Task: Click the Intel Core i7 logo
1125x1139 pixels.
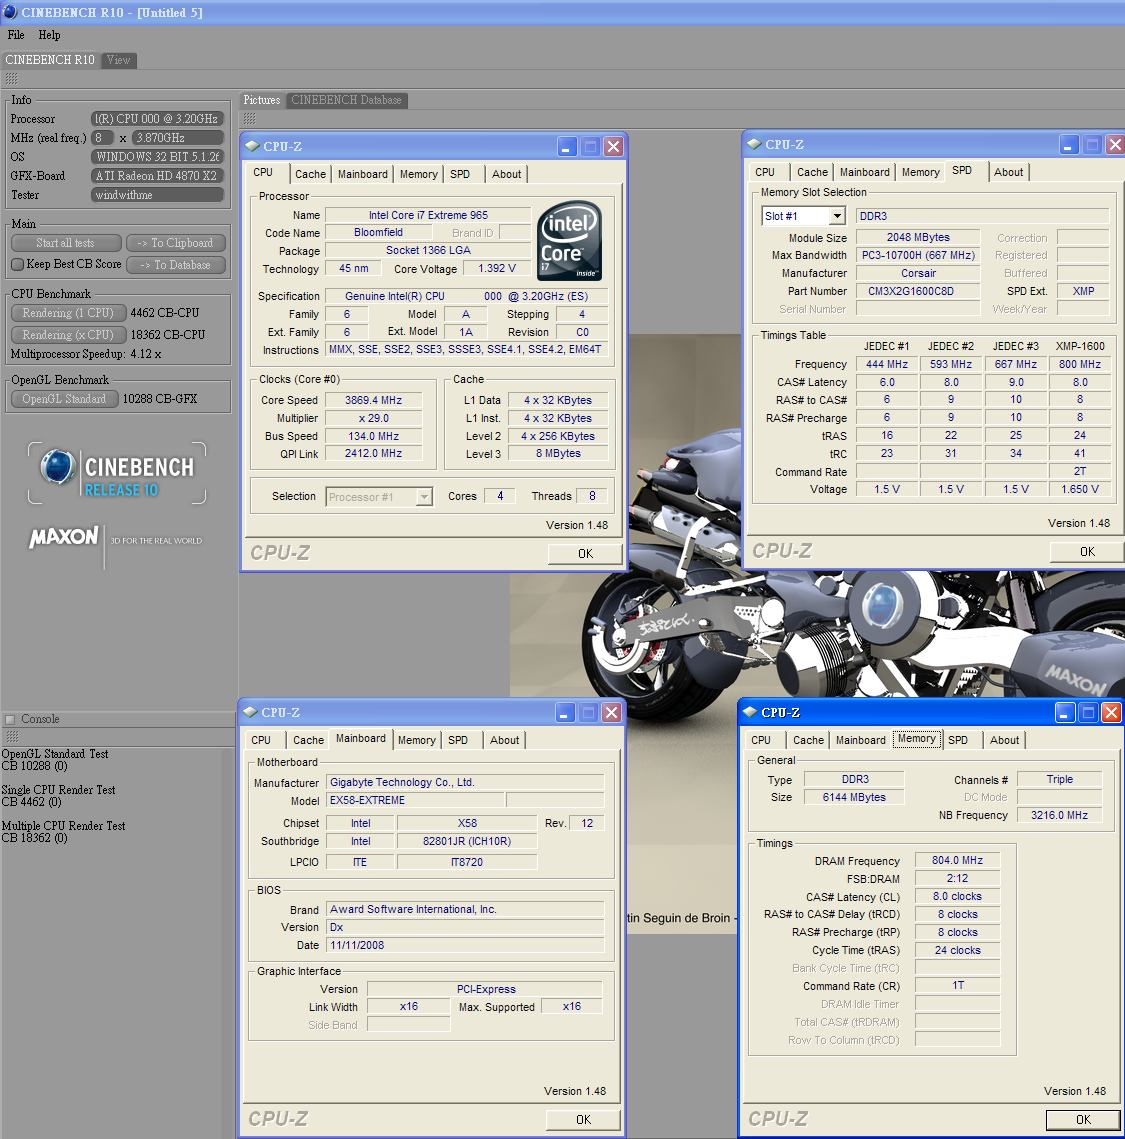Action: pyautogui.click(x=569, y=241)
